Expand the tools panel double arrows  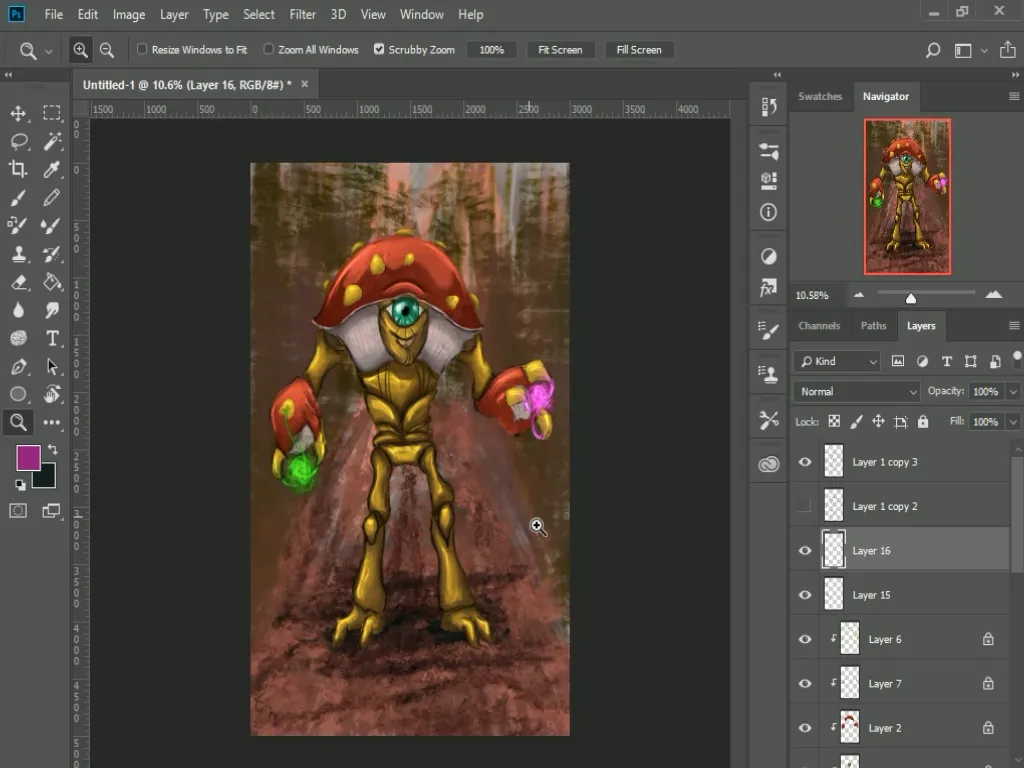pos(8,74)
